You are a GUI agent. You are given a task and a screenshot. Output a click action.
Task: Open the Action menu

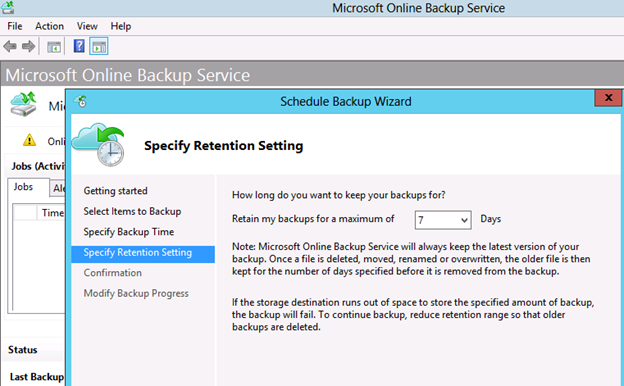[49, 26]
